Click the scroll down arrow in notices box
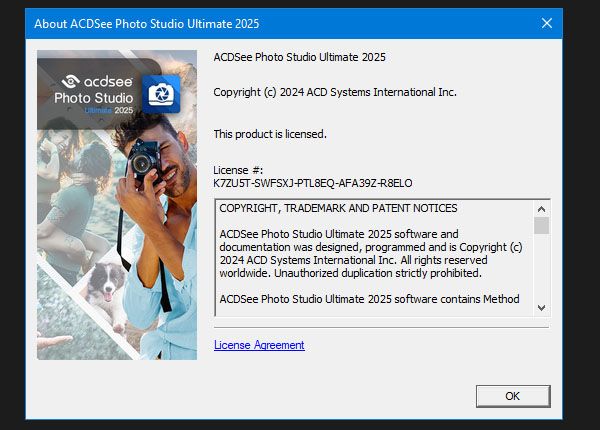600x430 pixels. coord(541,308)
